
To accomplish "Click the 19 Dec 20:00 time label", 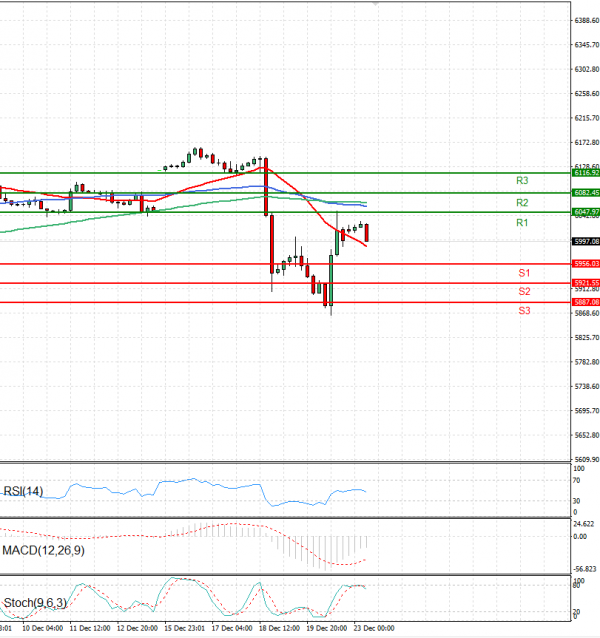I will (327, 628).
